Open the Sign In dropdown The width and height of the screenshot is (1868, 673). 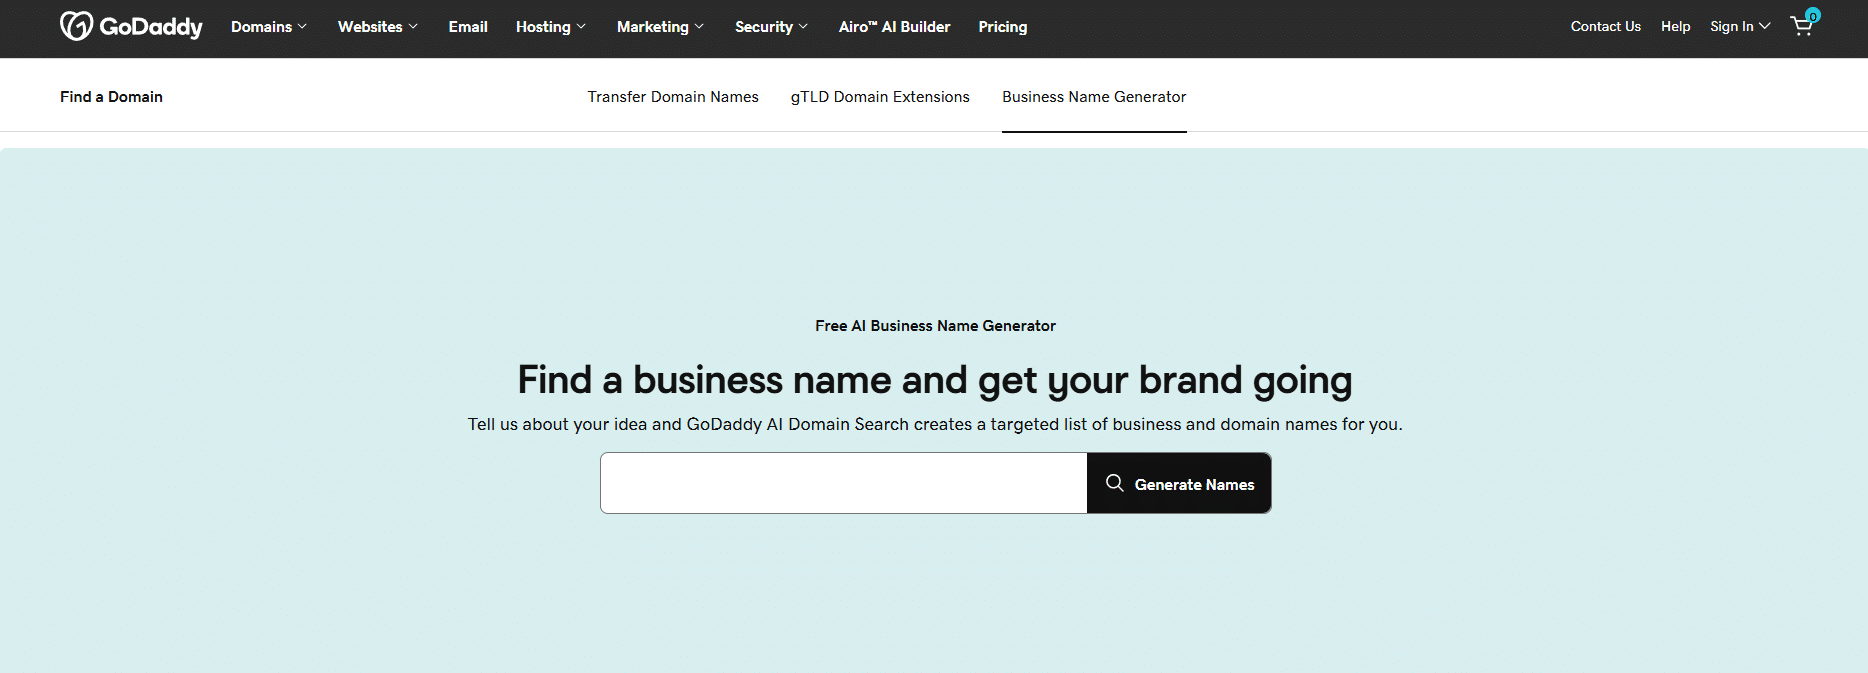(1740, 27)
